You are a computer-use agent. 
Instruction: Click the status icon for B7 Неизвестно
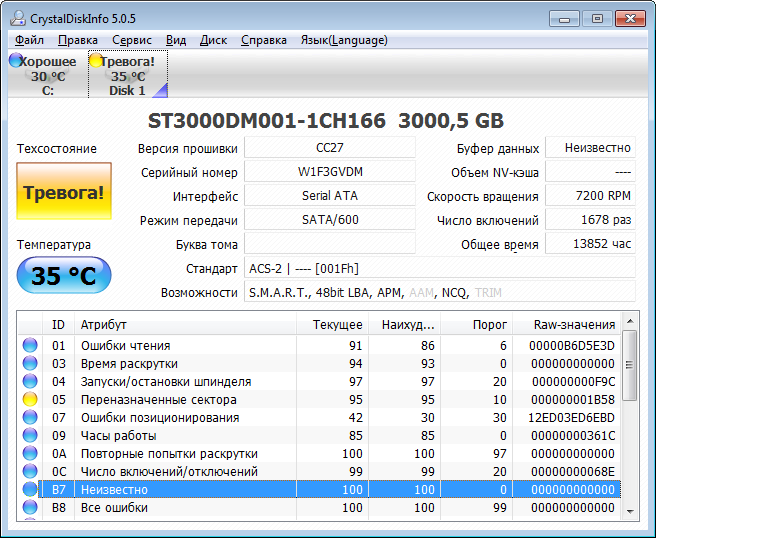(30, 489)
